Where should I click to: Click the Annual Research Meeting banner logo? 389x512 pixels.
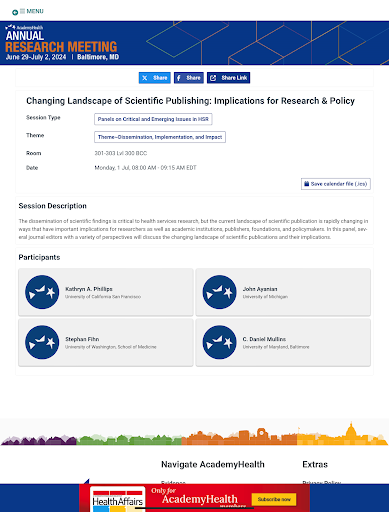62,43
